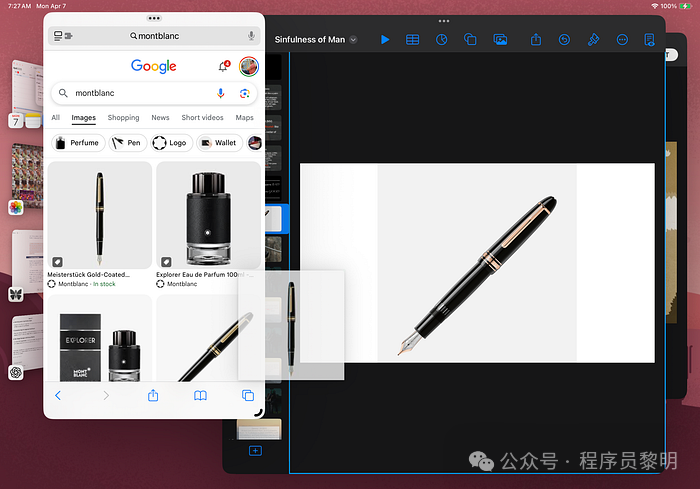Click the Google logo

154,66
